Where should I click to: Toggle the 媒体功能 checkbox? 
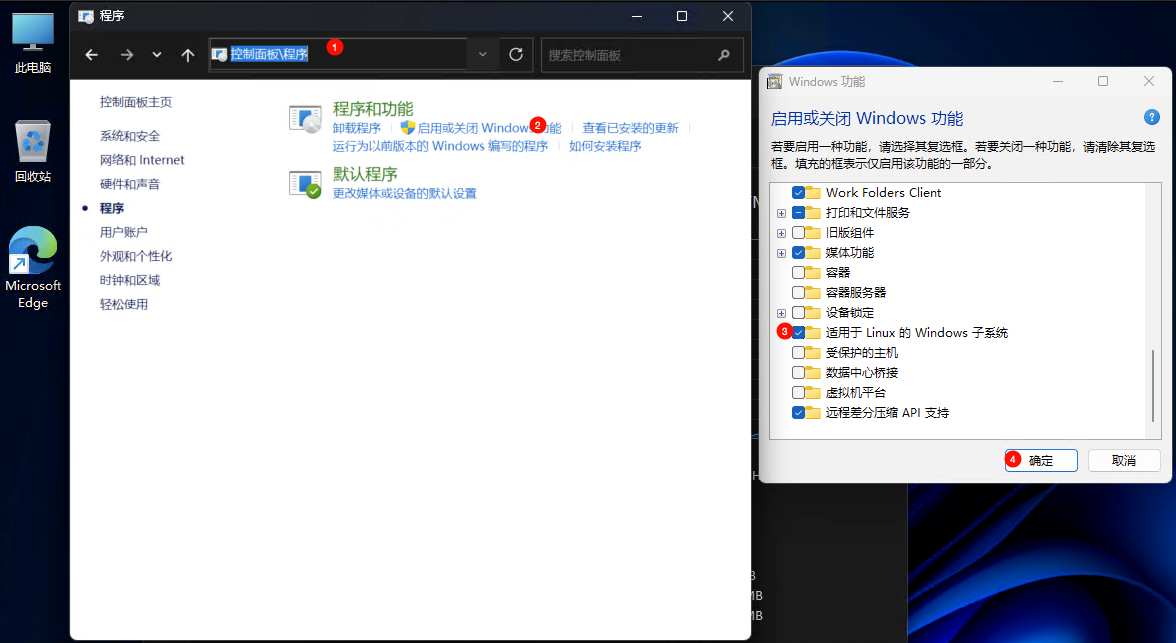799,253
